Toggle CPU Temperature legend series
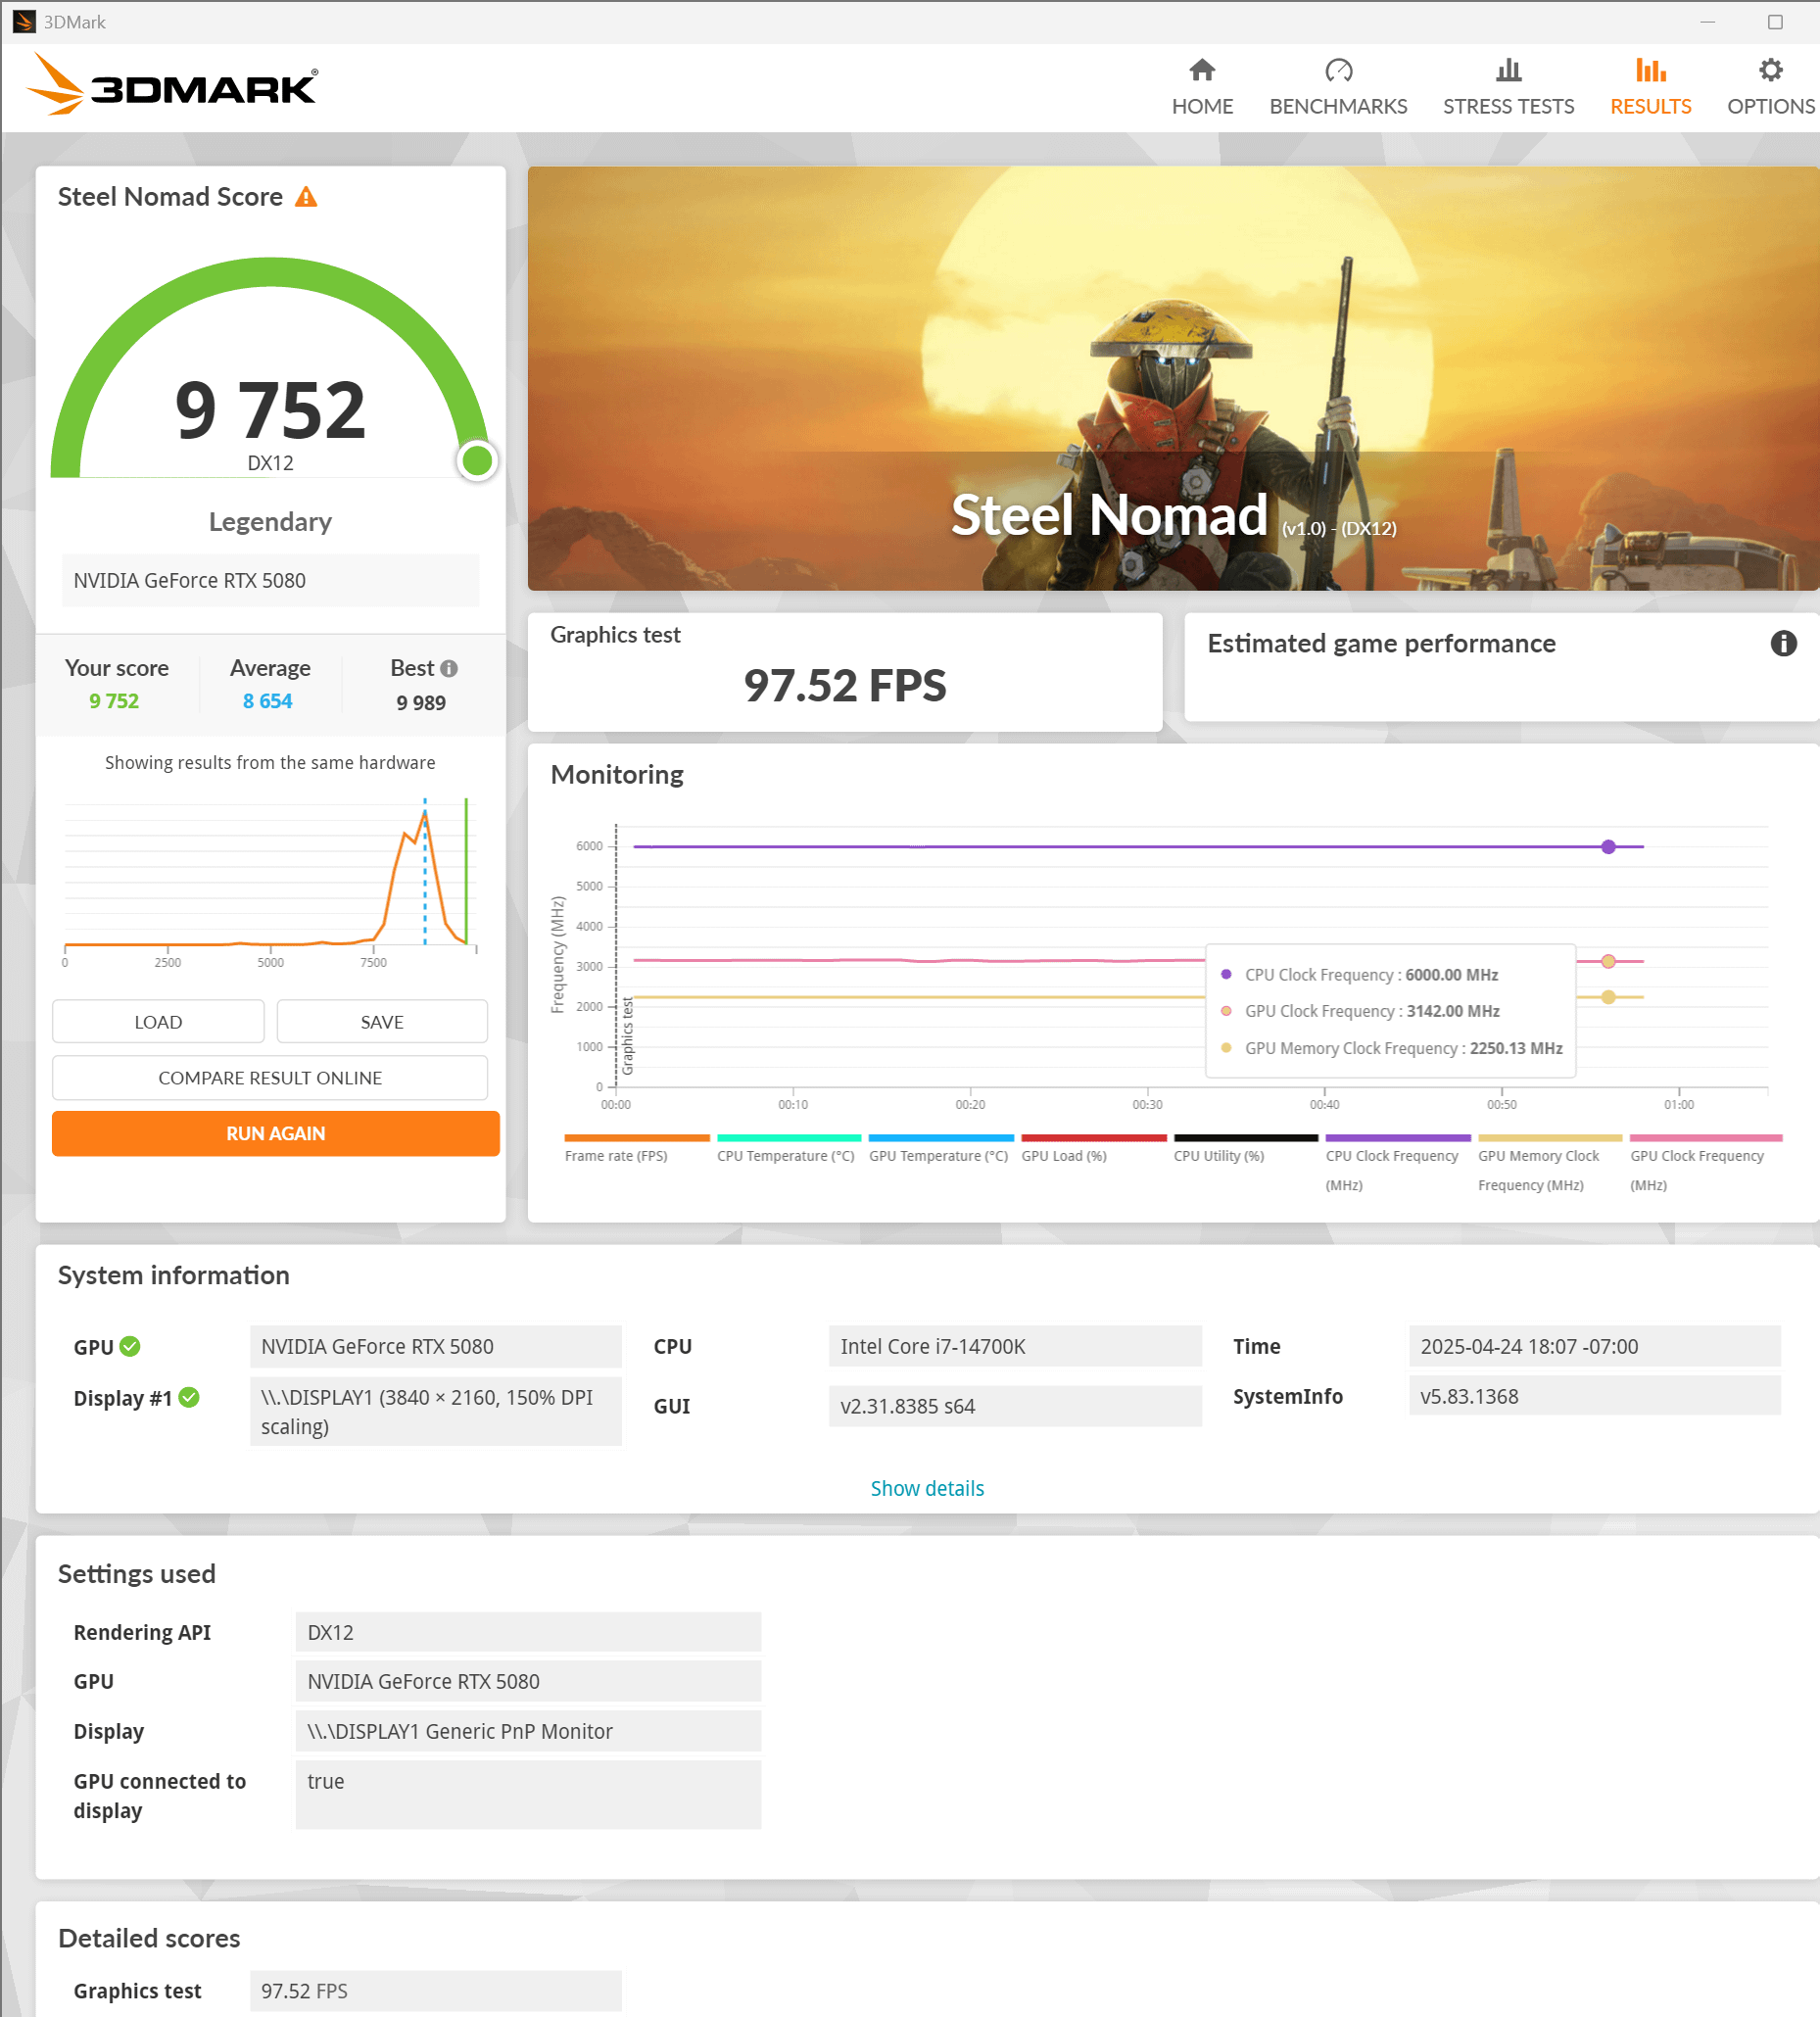Screen dimensions: 1820x2017 click(788, 1151)
